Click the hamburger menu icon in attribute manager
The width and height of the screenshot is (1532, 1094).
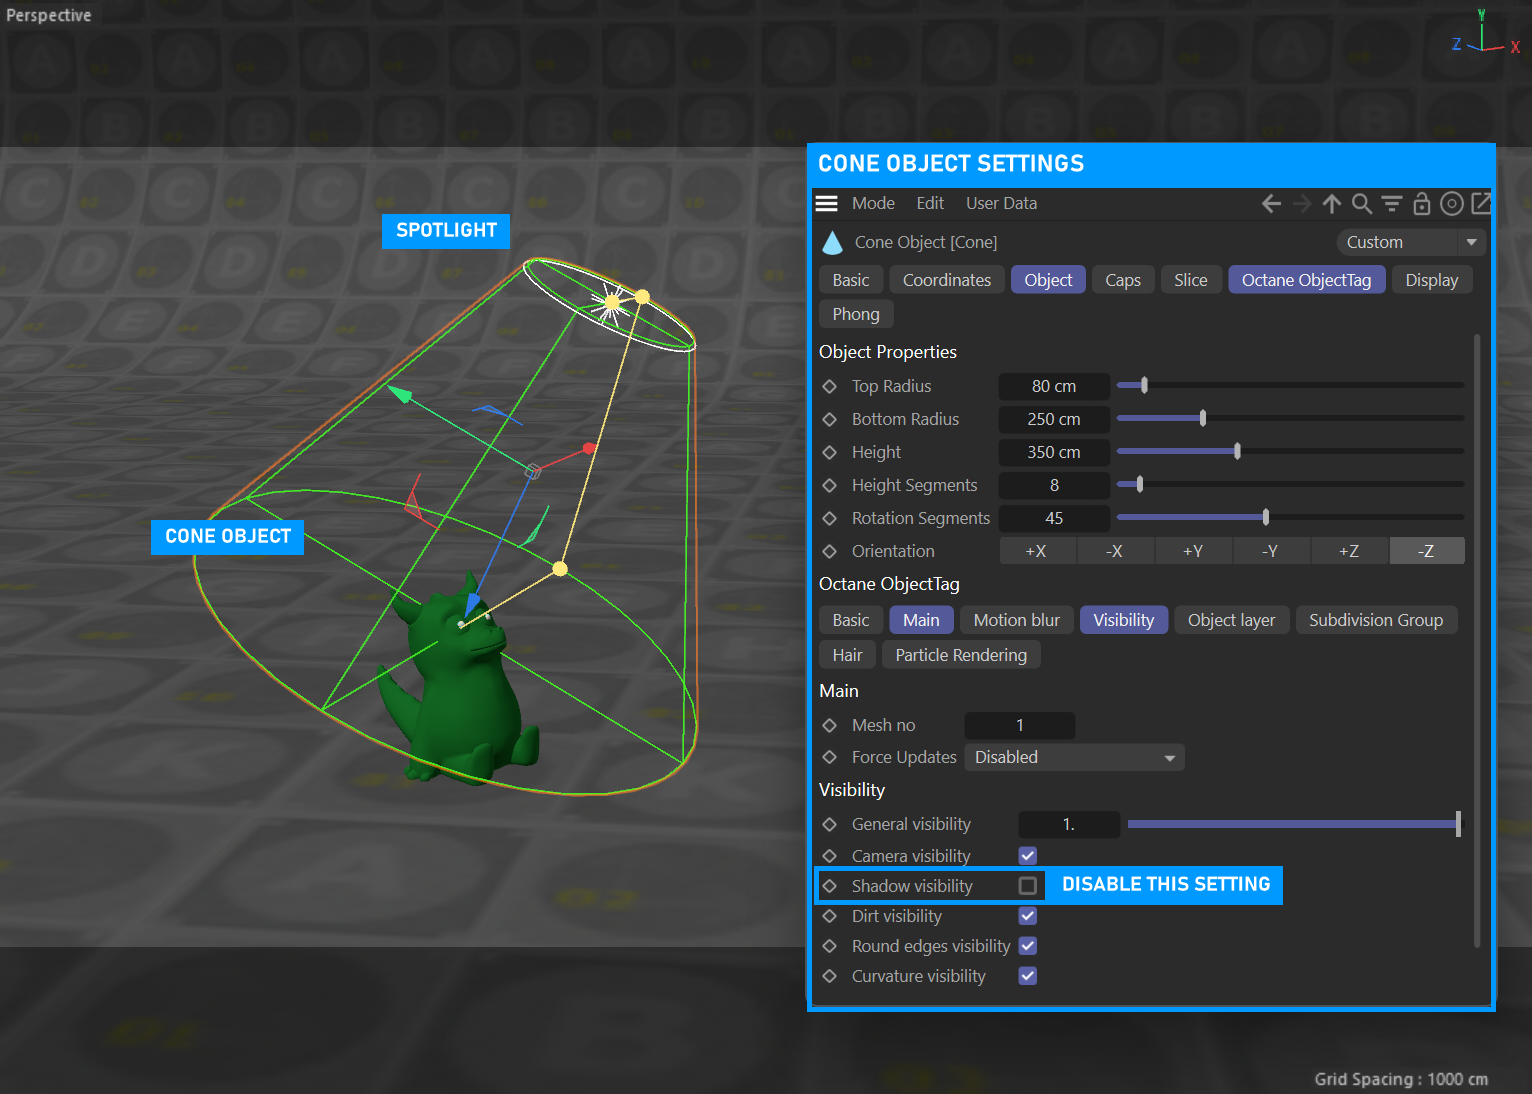point(826,203)
